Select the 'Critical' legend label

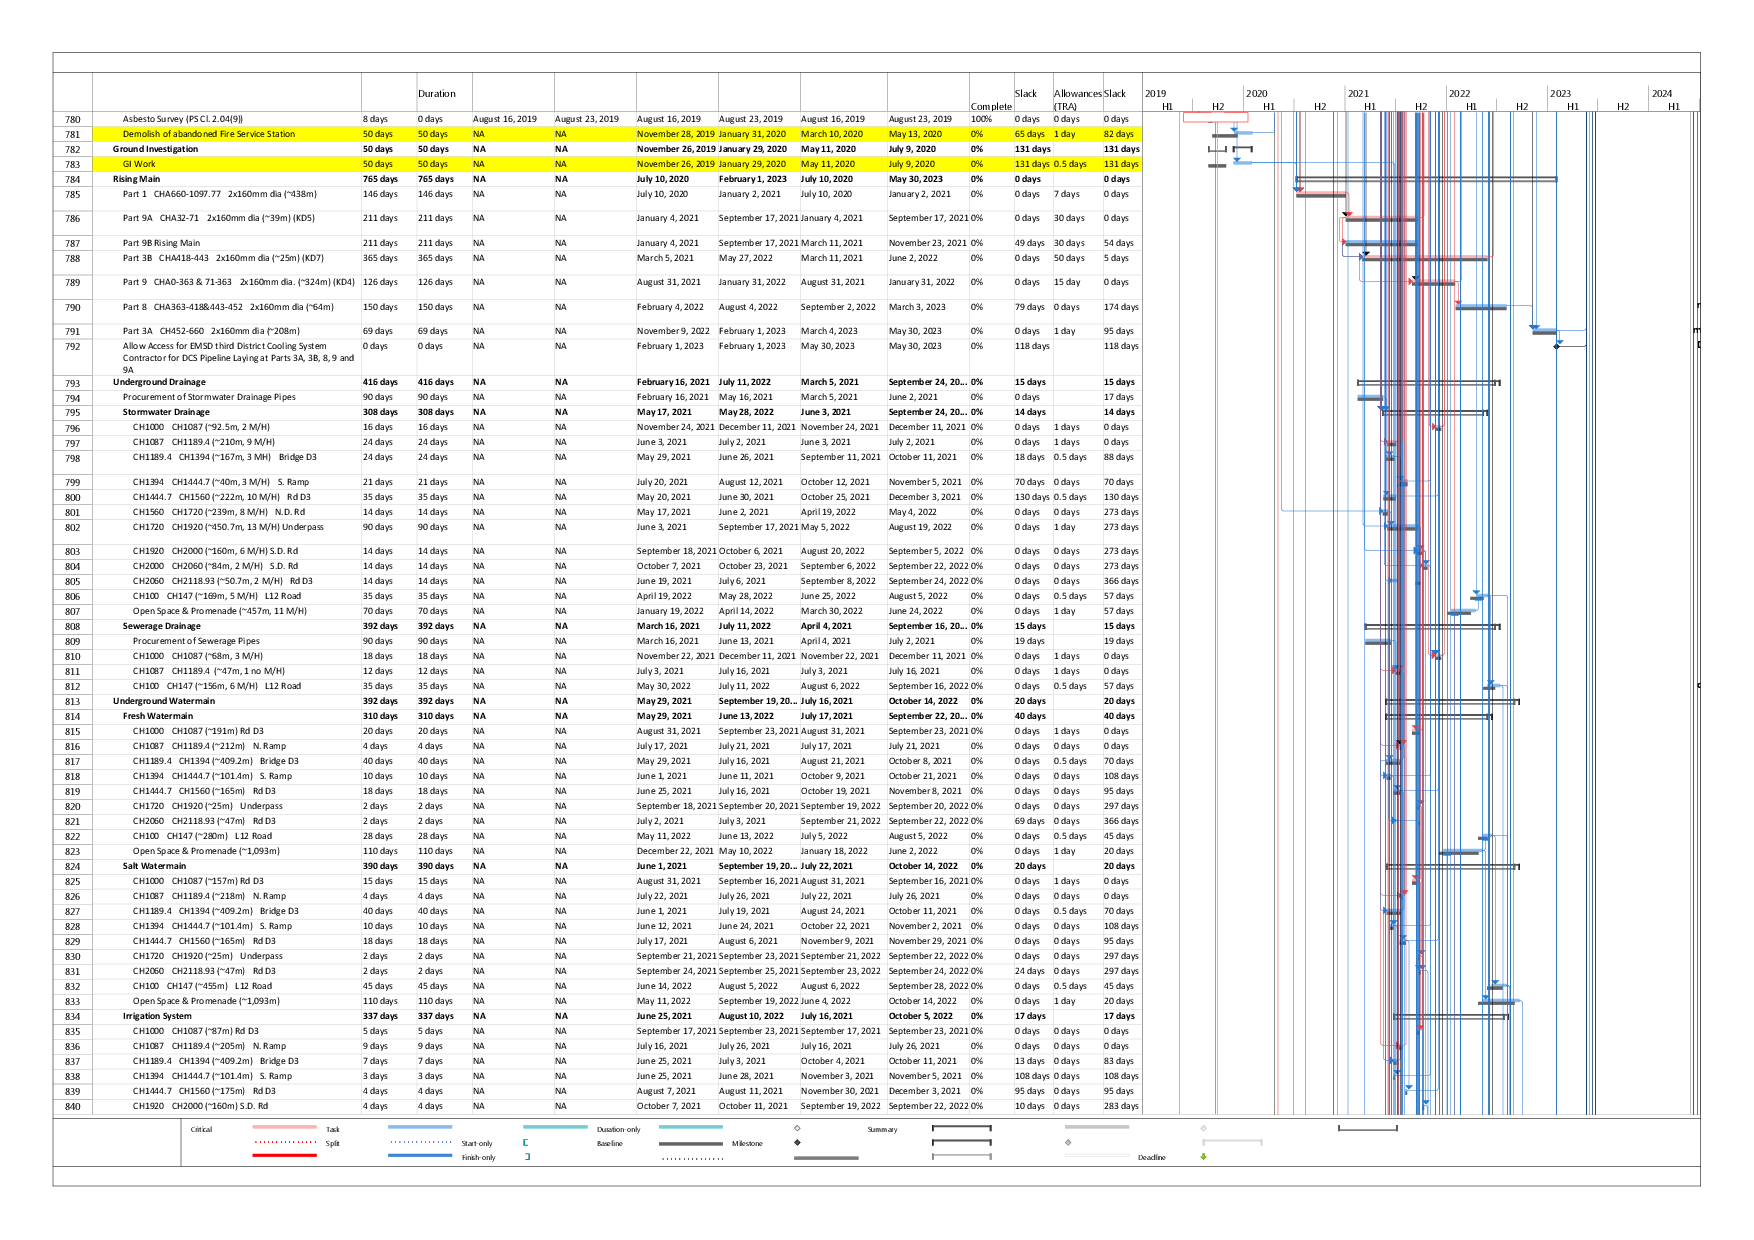201,1129
